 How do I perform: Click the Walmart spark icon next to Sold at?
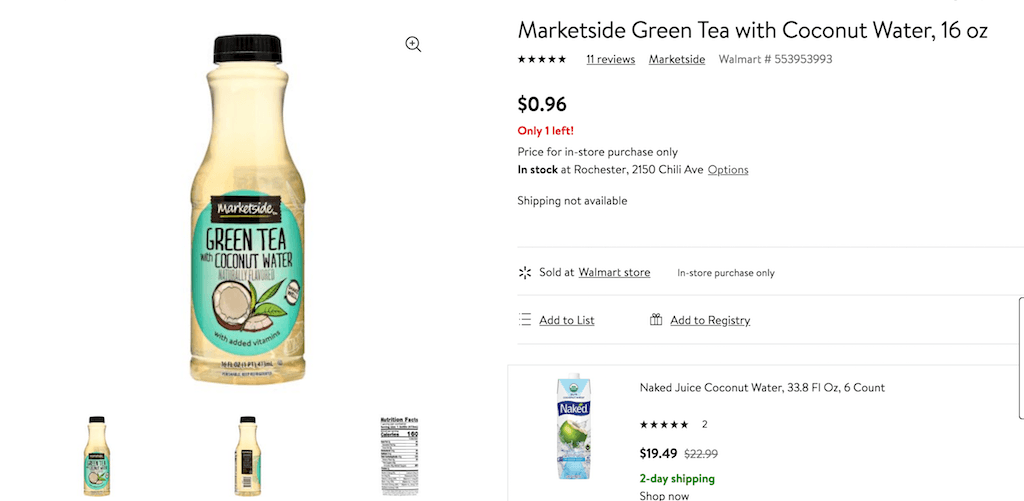(525, 272)
